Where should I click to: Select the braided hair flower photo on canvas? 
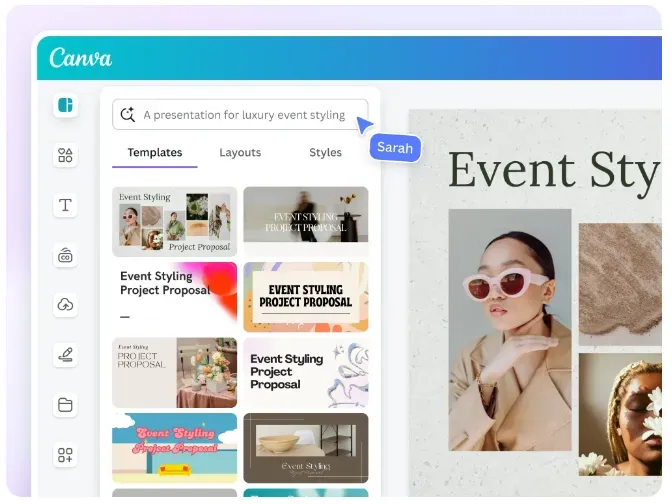pyautogui.click(x=620, y=414)
